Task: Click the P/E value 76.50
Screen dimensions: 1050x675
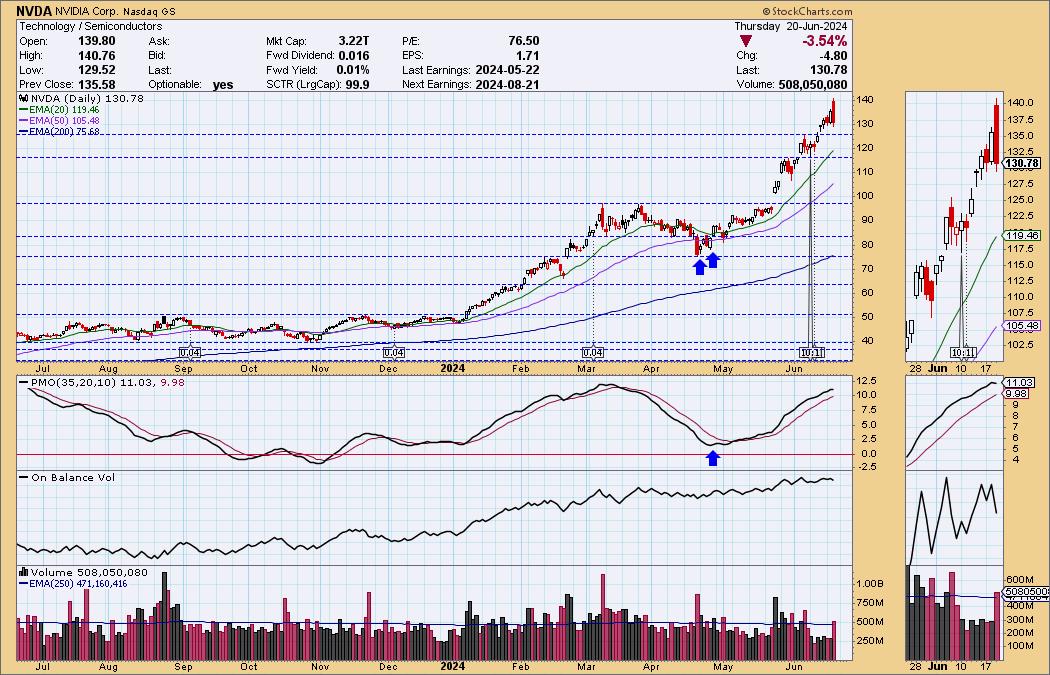Action: [523, 41]
